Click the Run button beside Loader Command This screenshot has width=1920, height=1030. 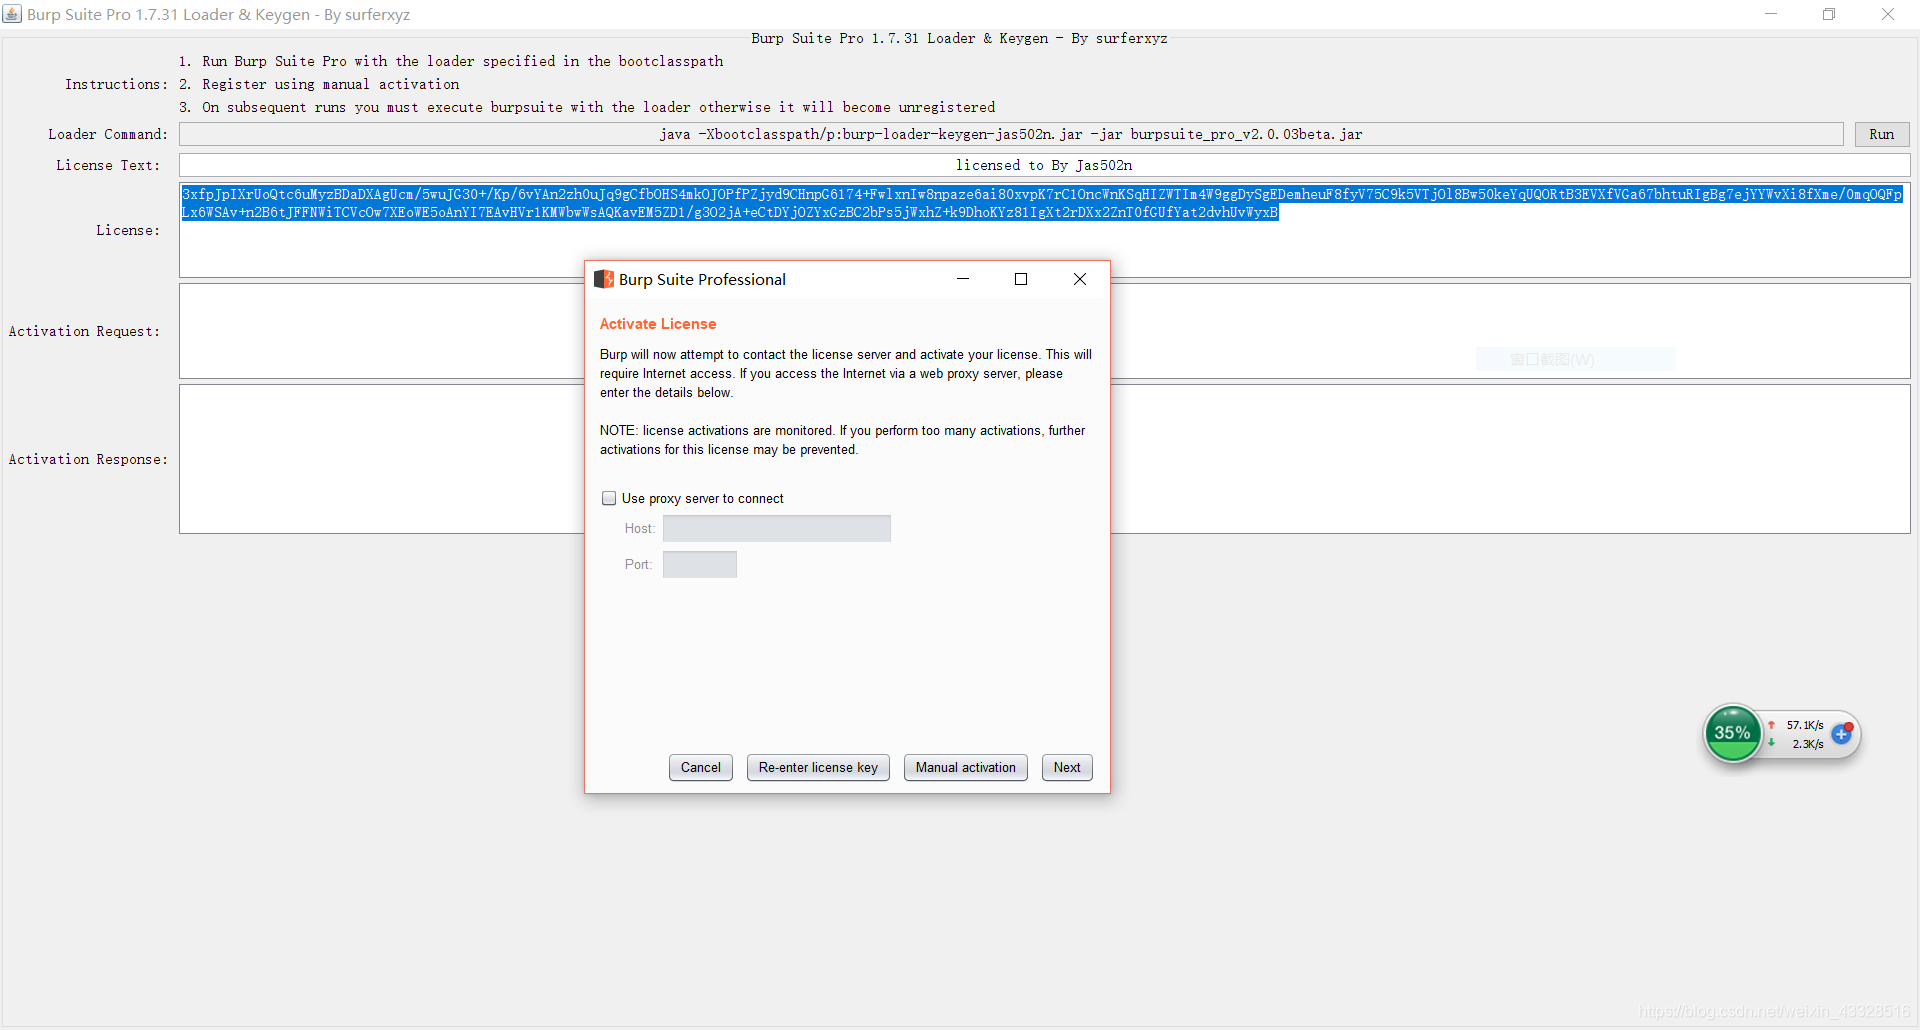coord(1882,134)
